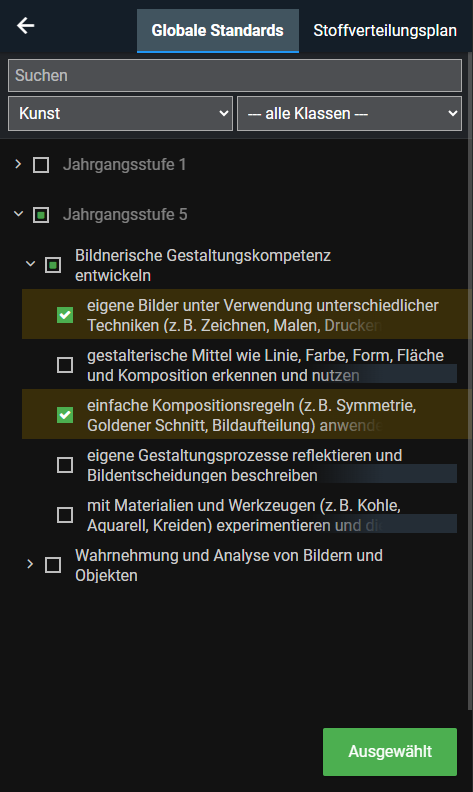Click the green Ausgewählt button
The width and height of the screenshot is (473, 792).
(x=390, y=752)
